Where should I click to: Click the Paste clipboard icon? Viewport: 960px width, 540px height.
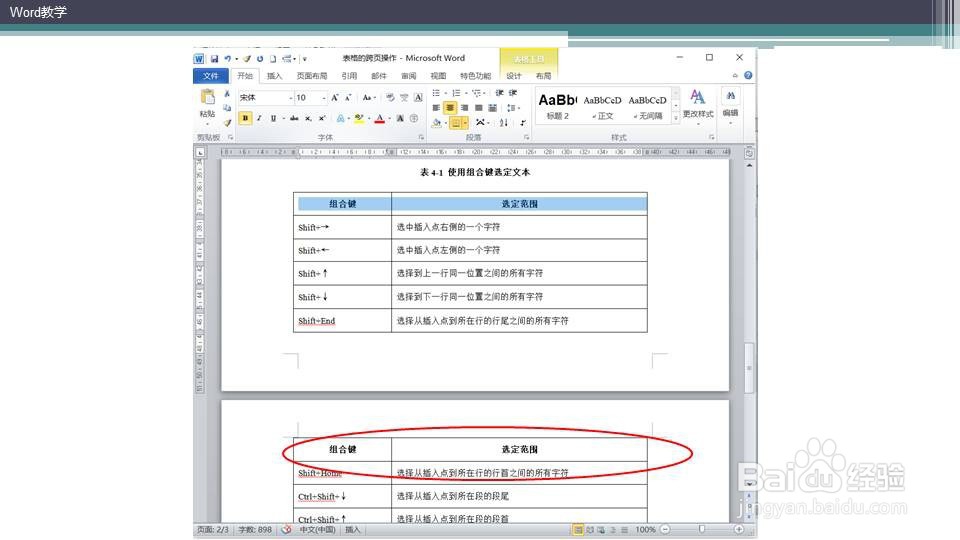[208, 97]
